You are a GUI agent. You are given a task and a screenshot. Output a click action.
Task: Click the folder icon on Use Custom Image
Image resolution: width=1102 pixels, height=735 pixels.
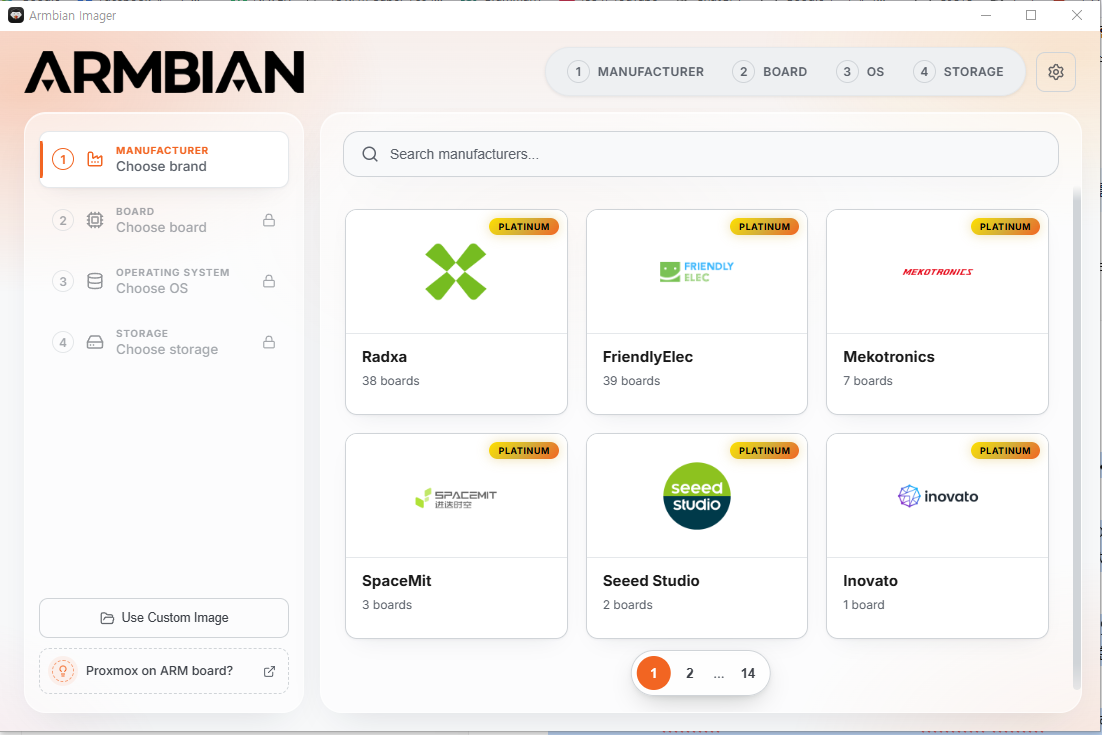[x=107, y=618]
